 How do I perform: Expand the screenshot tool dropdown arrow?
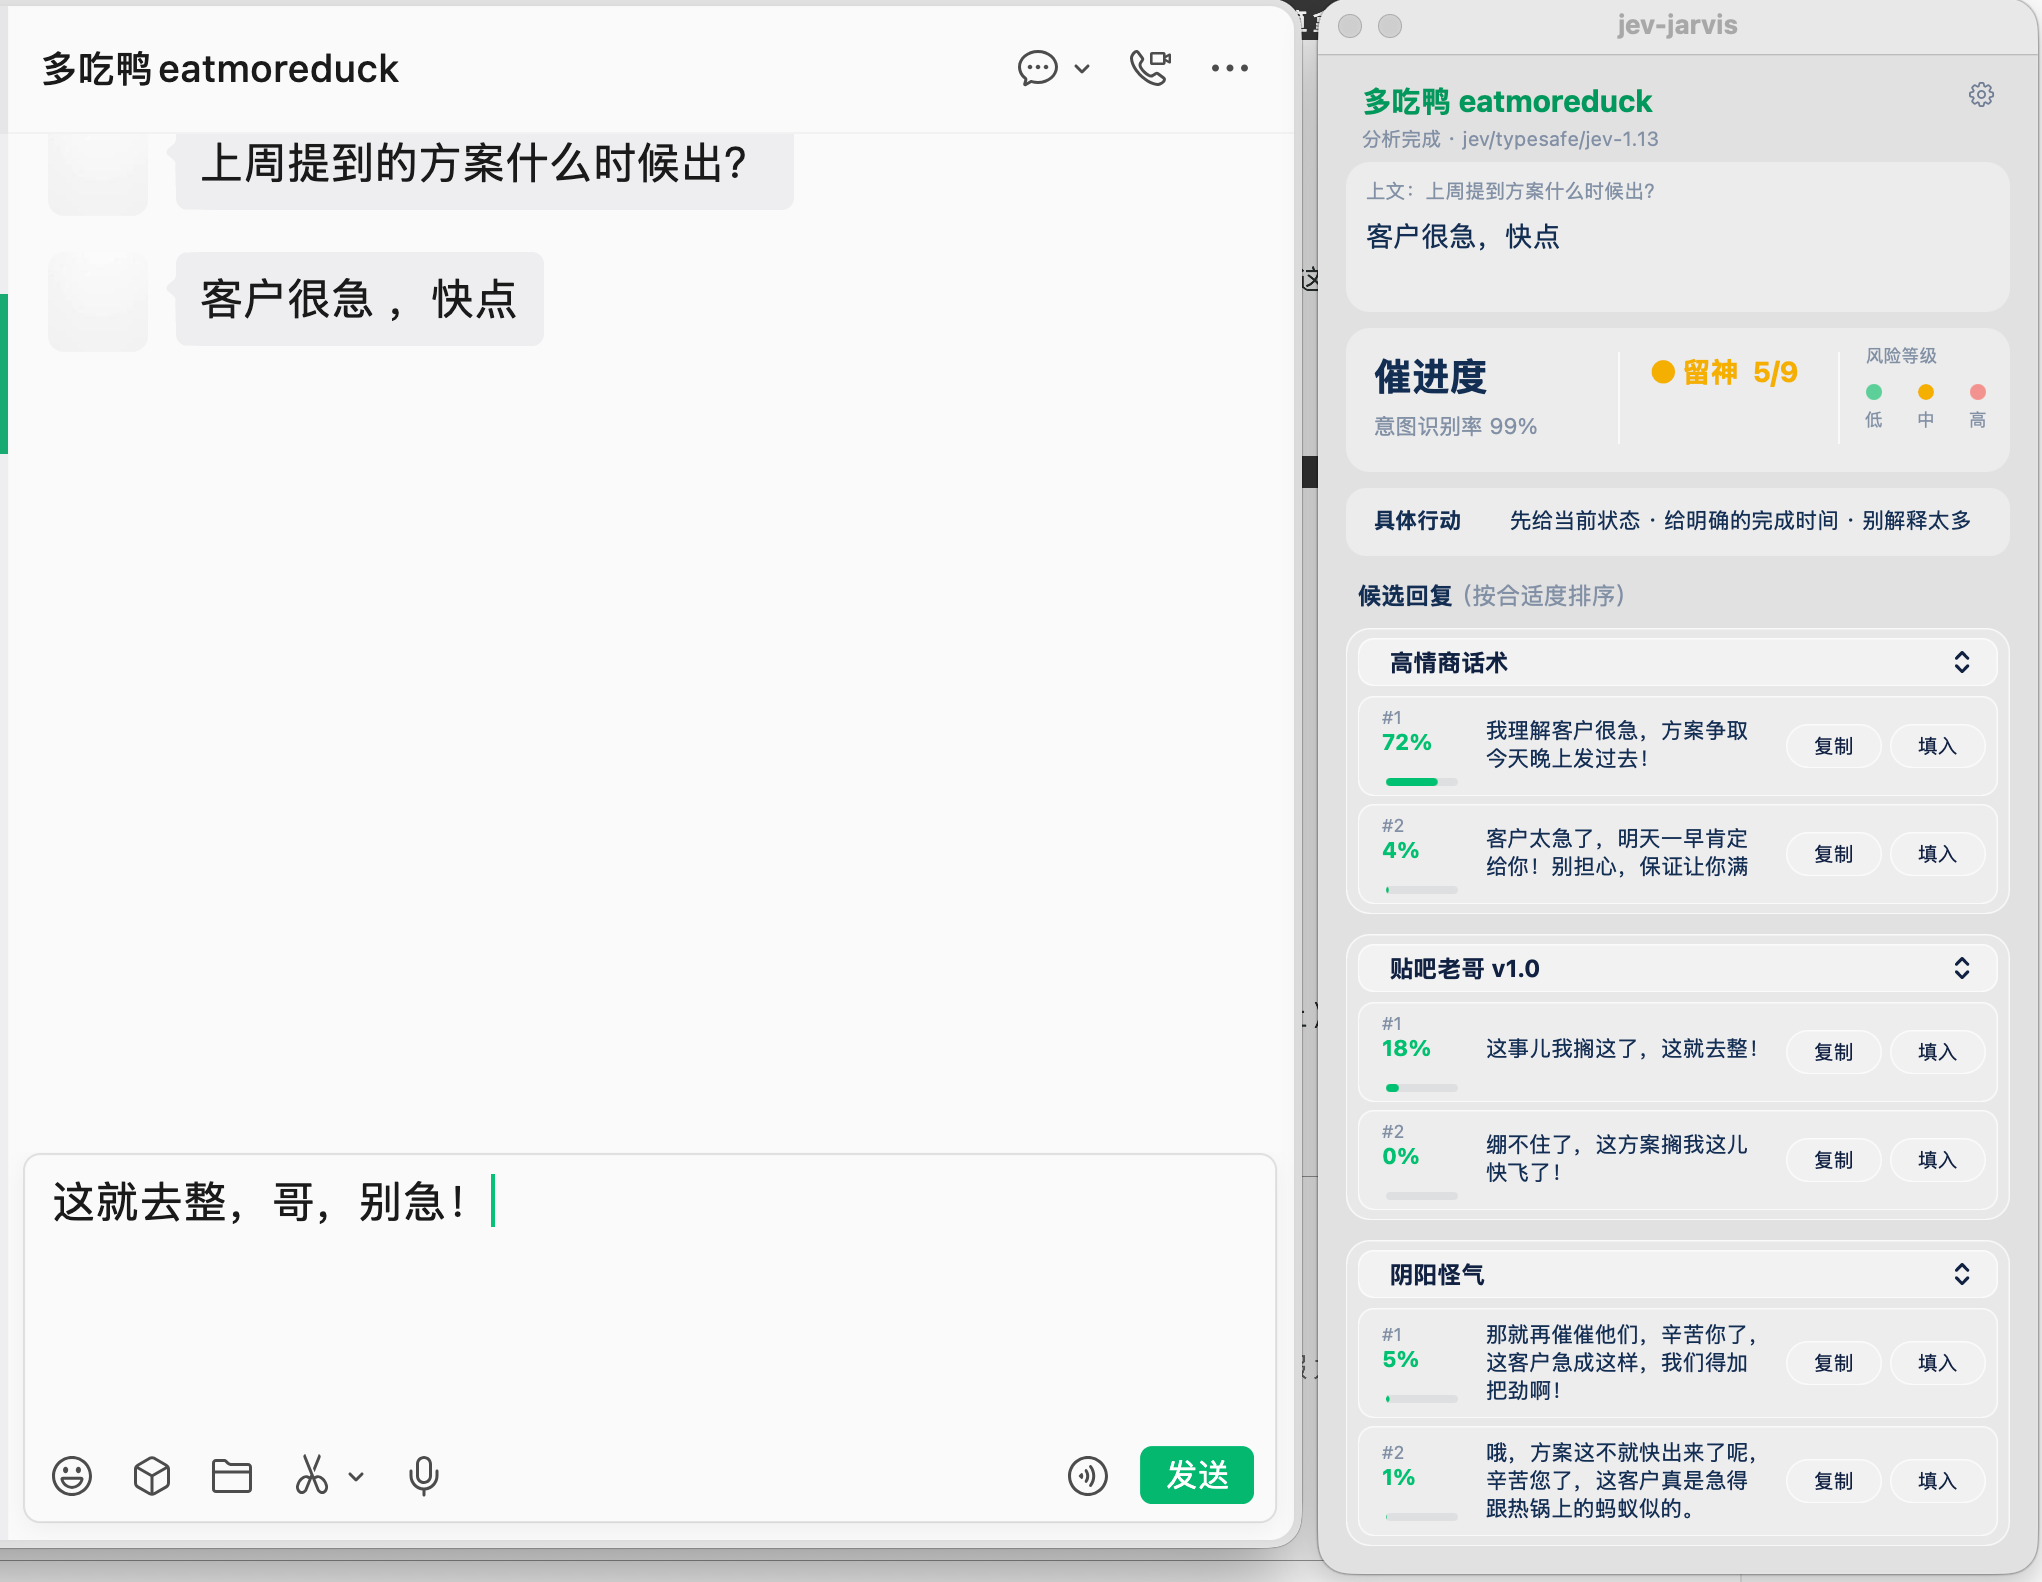pos(356,1476)
